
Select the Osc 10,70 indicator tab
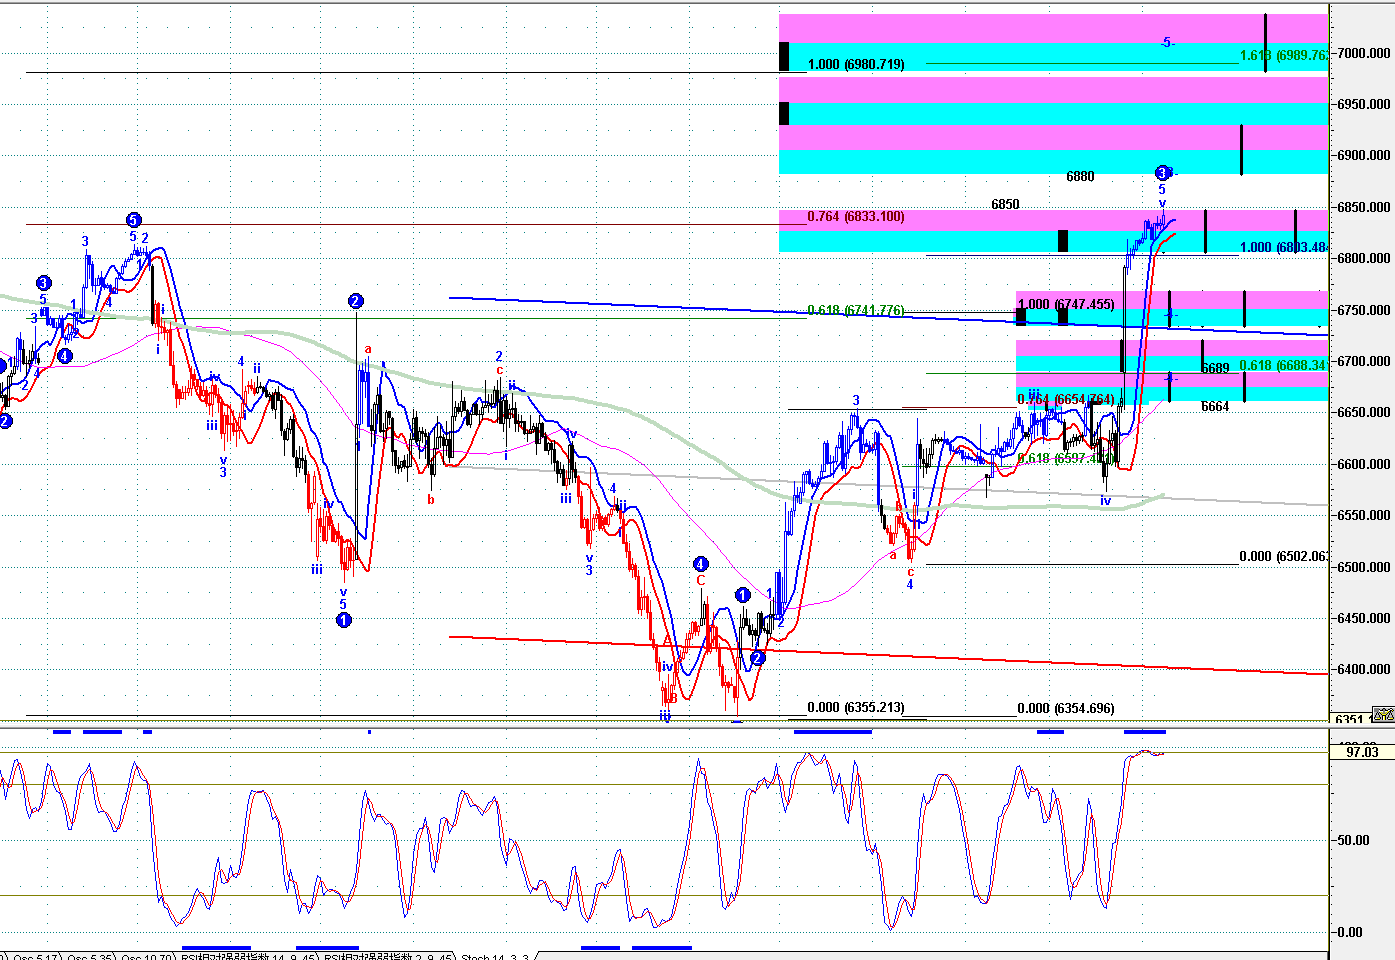[148, 956]
